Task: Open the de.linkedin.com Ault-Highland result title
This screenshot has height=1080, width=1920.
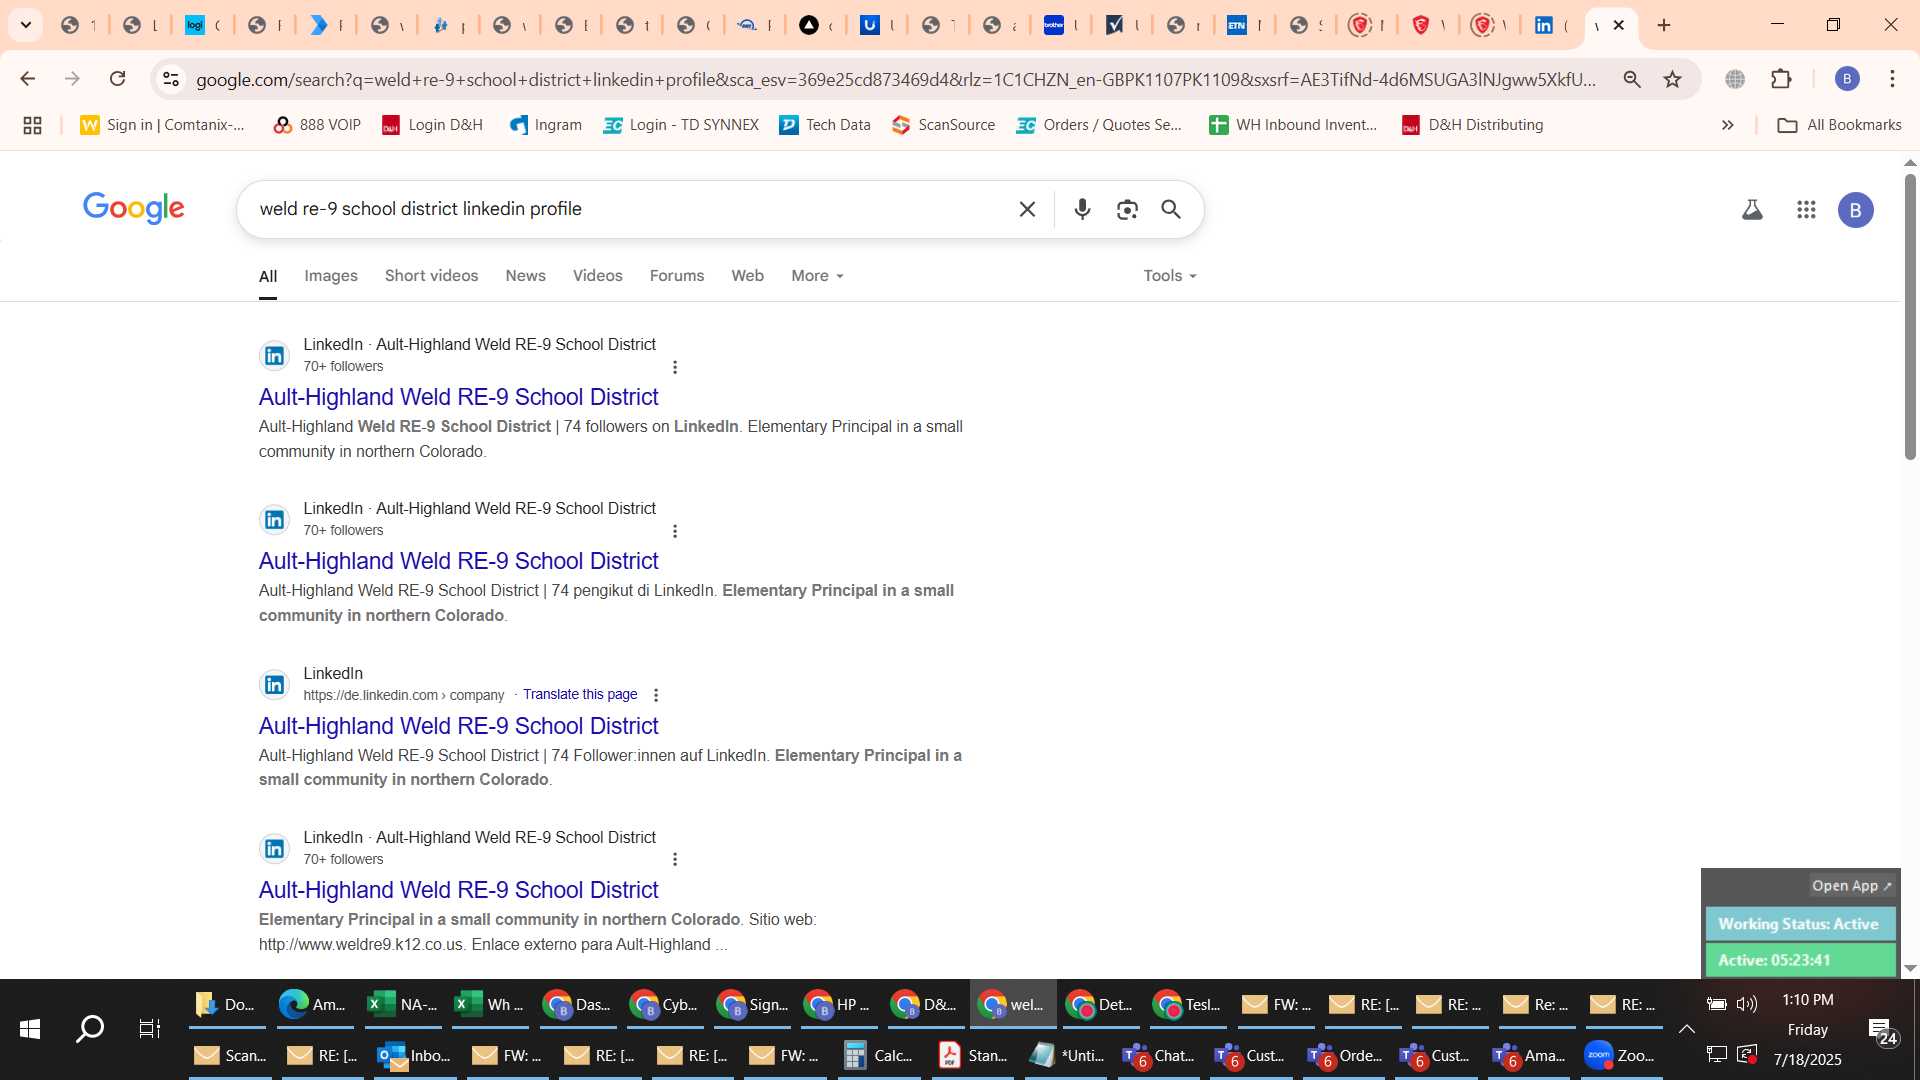Action: point(458,726)
